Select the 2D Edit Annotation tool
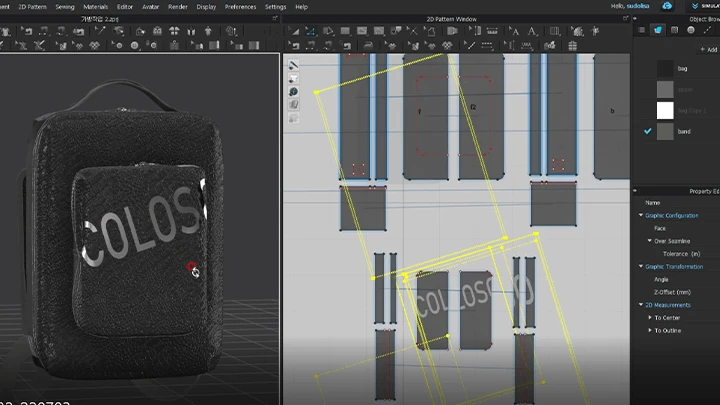 [514, 31]
